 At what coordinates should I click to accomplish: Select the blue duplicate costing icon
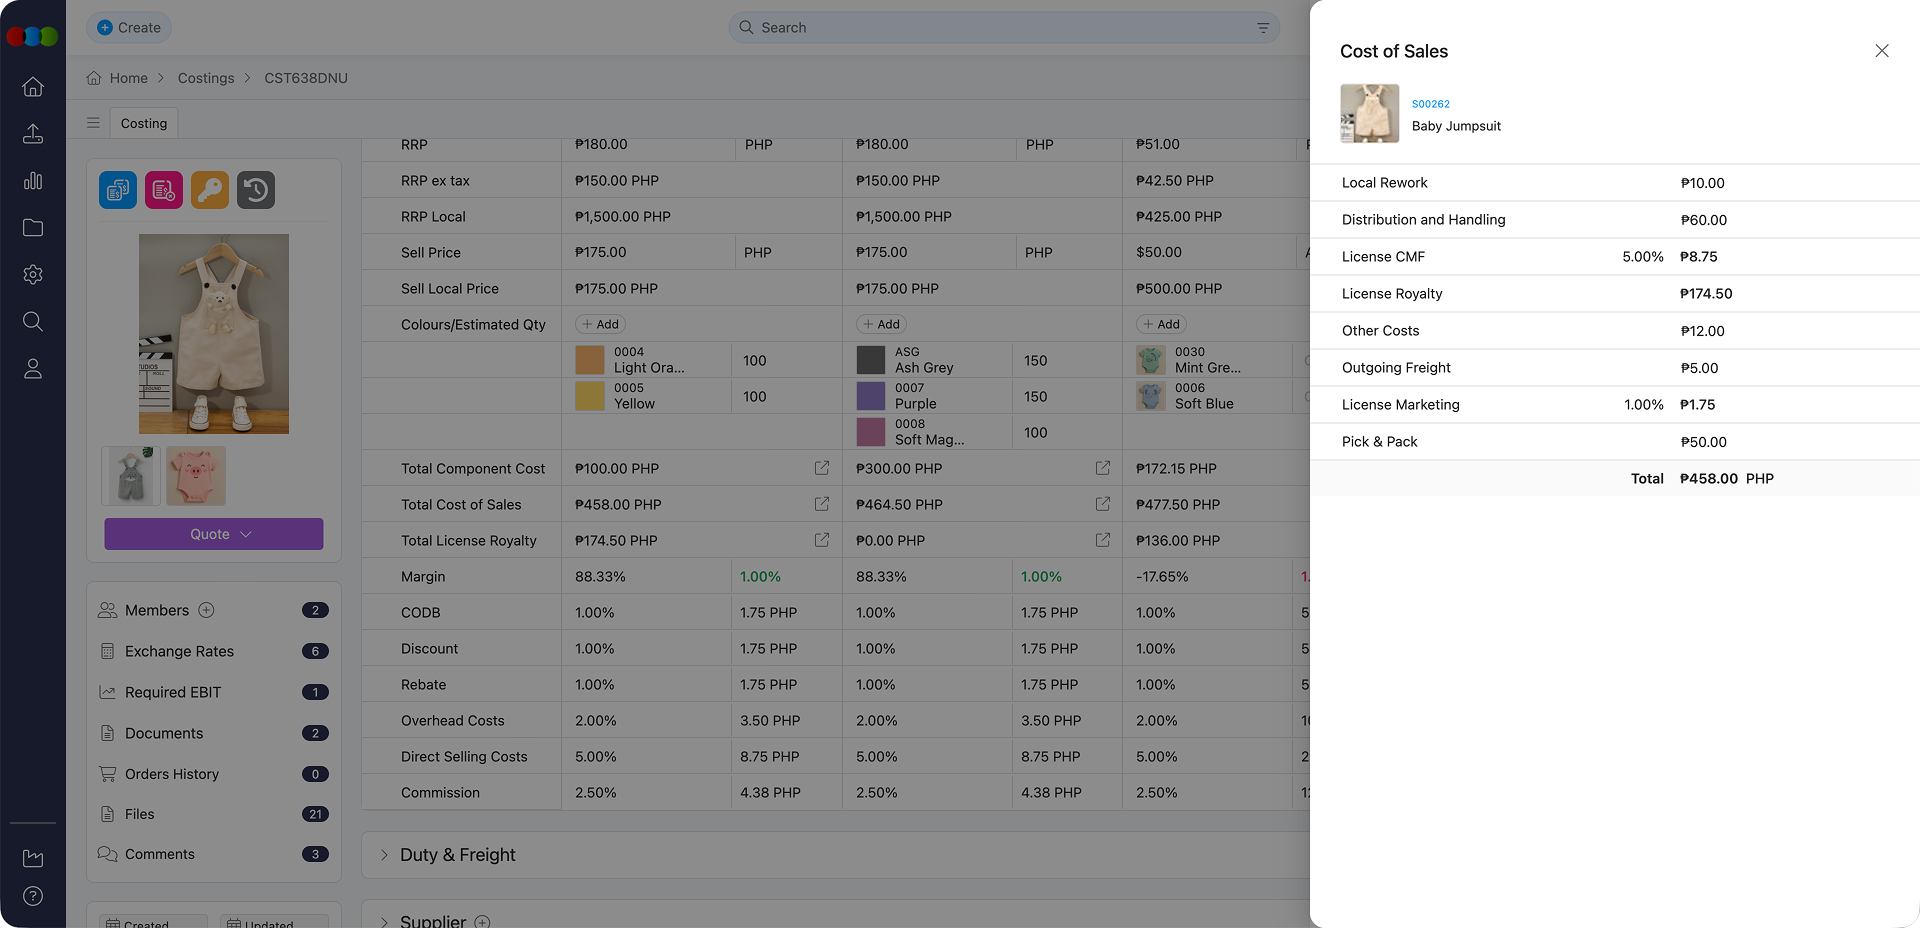[x=117, y=190]
